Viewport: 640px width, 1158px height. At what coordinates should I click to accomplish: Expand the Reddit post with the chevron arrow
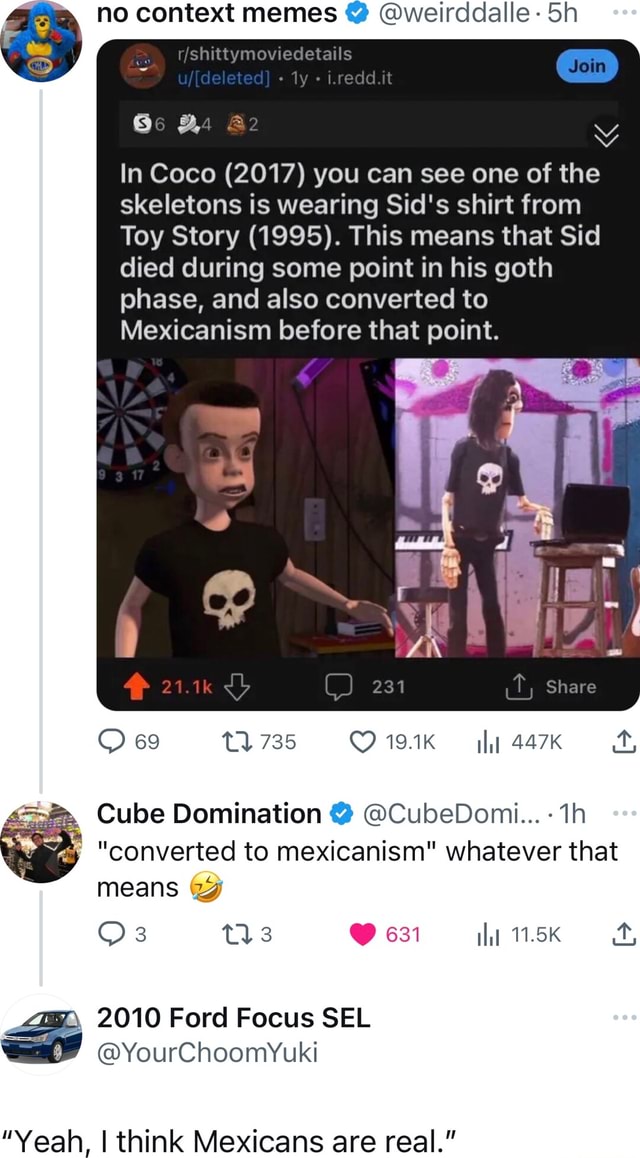pyautogui.click(x=607, y=133)
